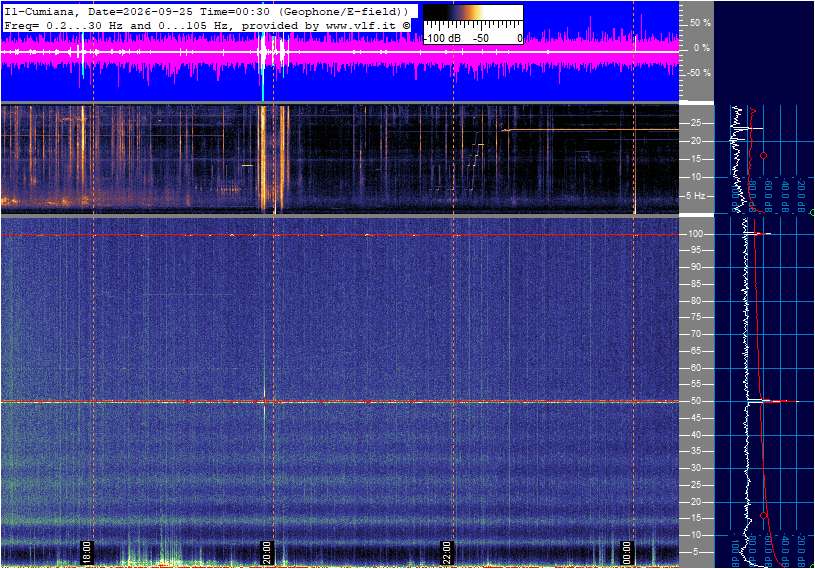Click the '-50' color scale label
Image resolution: width=815 pixels, height=569 pixels.
(481, 38)
